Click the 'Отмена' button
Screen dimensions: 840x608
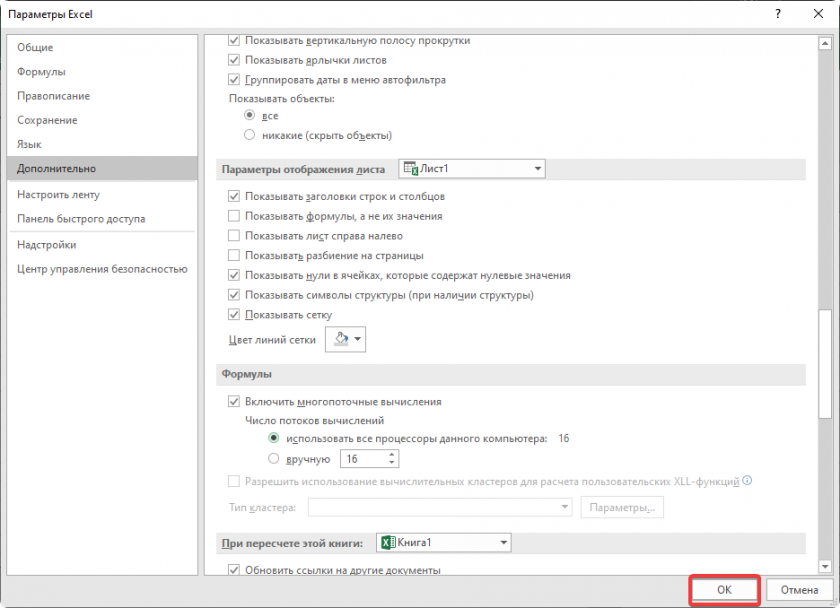[799, 590]
